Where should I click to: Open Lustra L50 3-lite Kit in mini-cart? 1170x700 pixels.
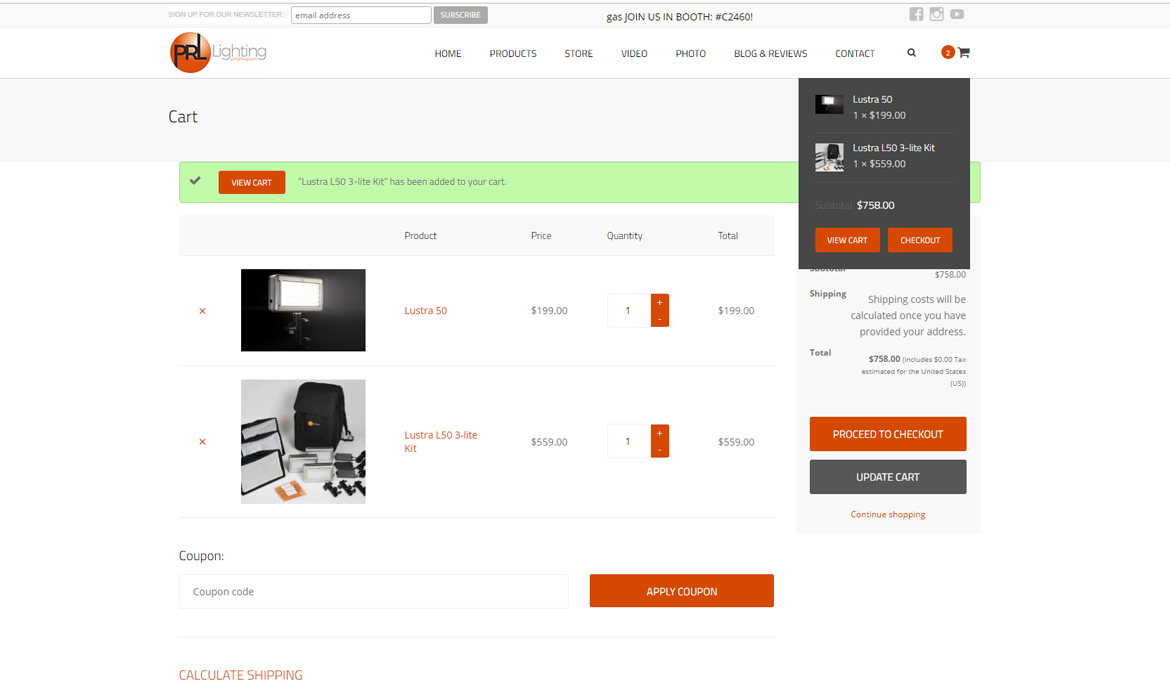point(893,148)
